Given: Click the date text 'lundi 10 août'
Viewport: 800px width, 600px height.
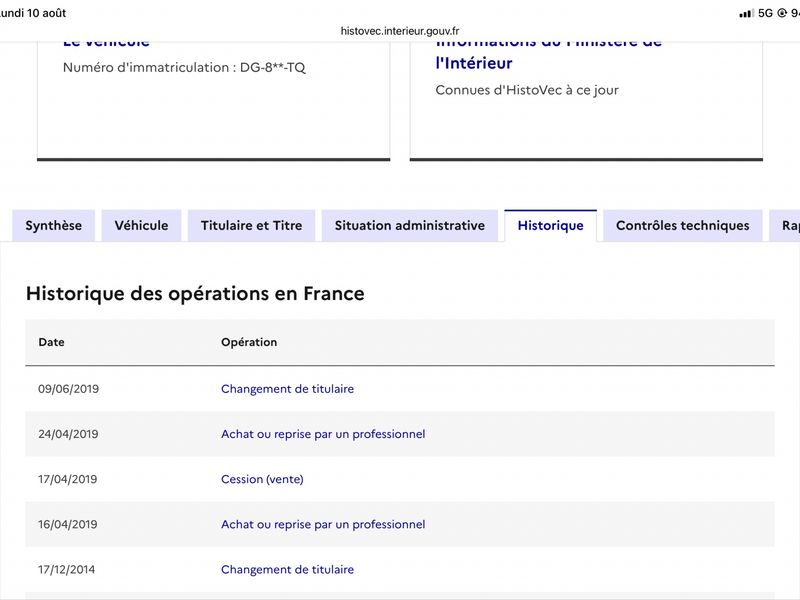Looking at the screenshot, I should click(x=33, y=13).
